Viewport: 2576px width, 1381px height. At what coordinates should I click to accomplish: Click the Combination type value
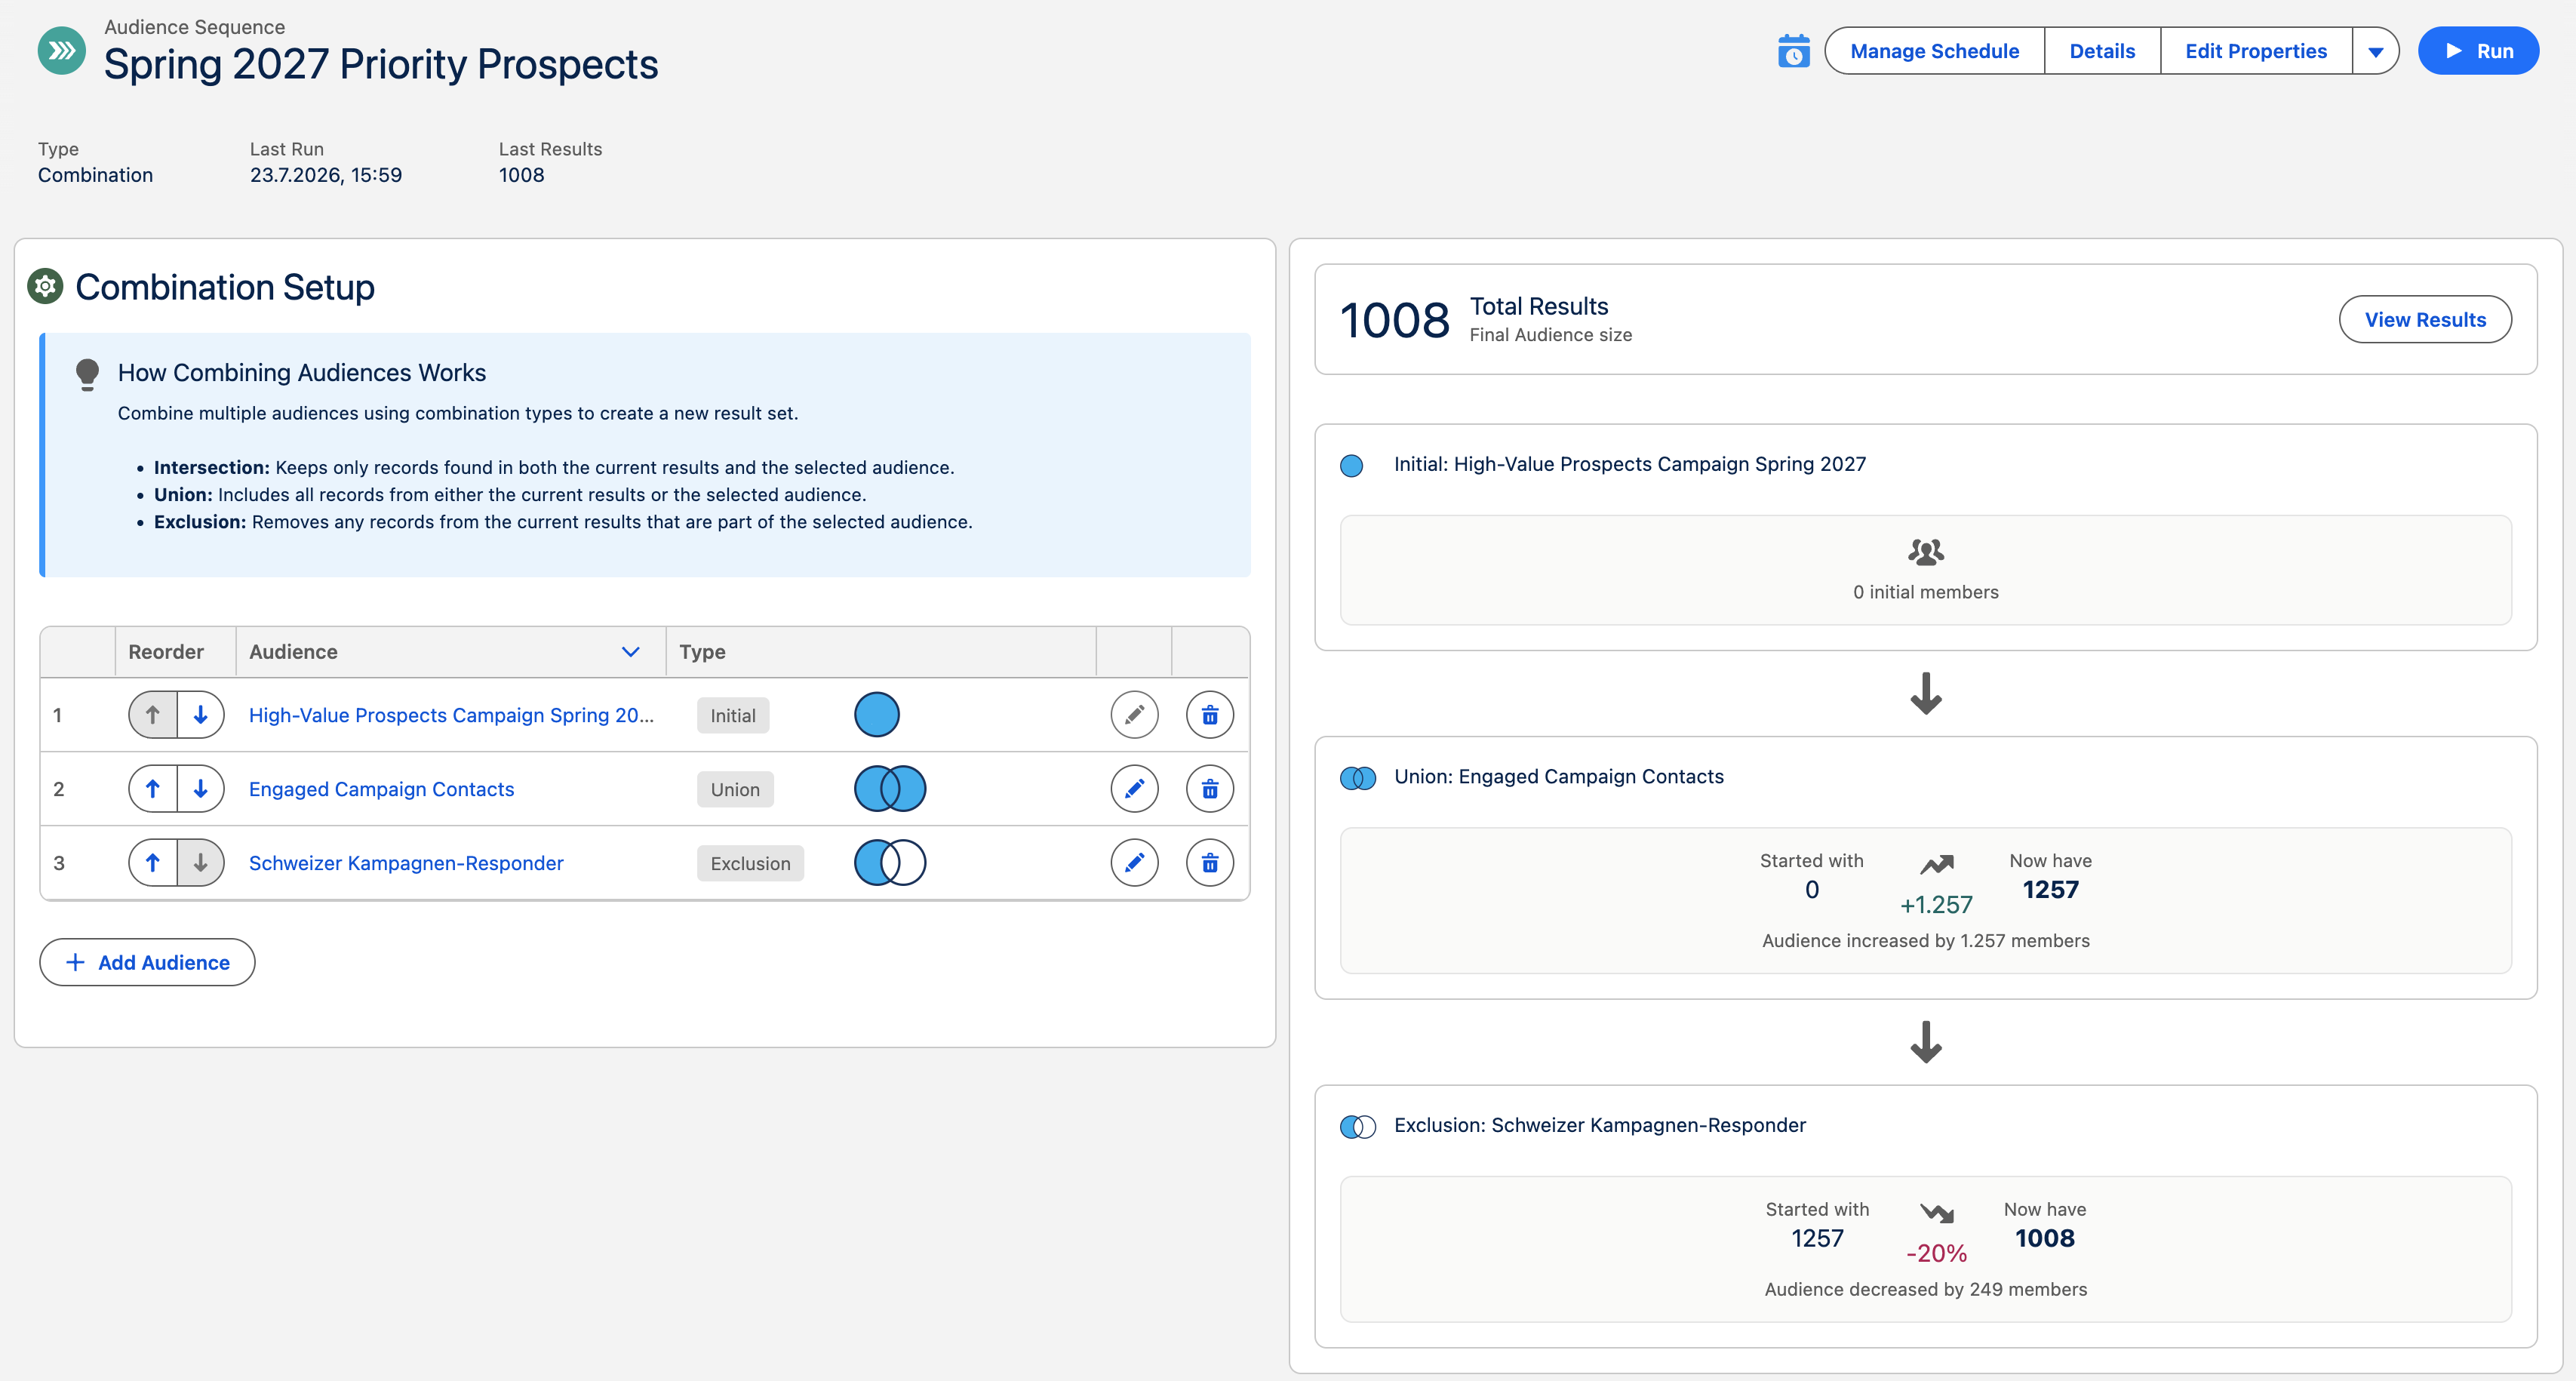click(95, 175)
